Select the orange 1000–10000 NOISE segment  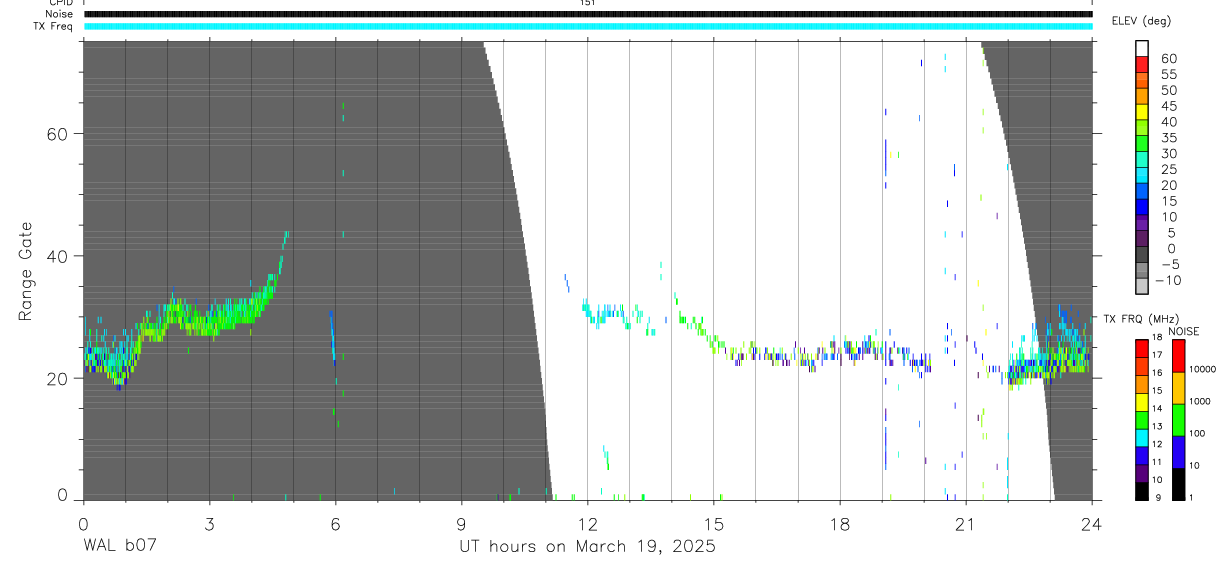(x=1178, y=388)
